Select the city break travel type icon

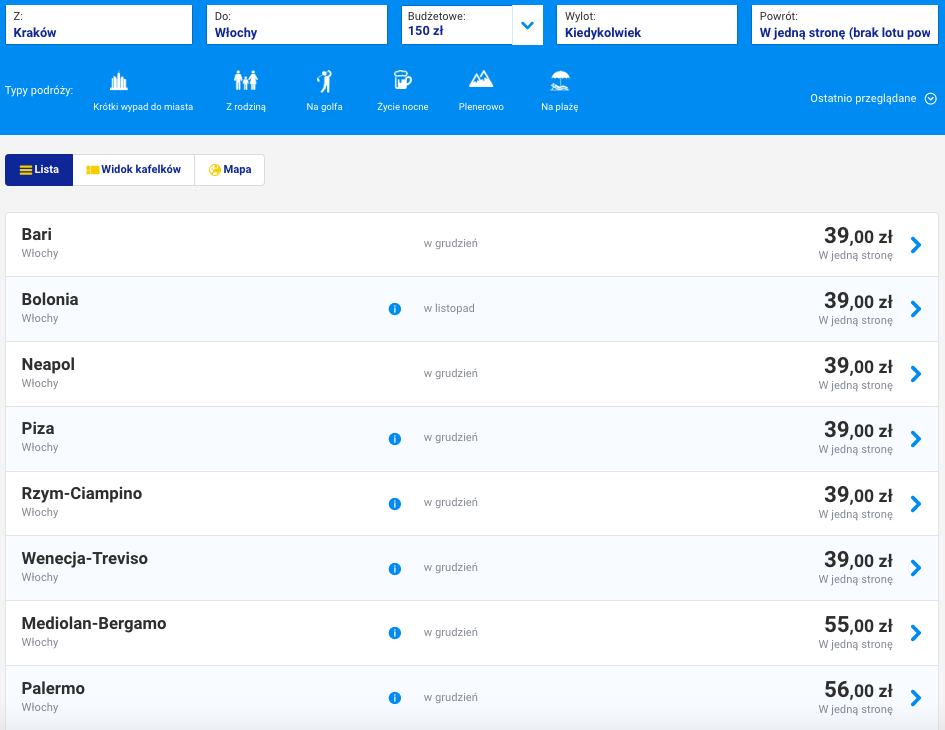119,82
